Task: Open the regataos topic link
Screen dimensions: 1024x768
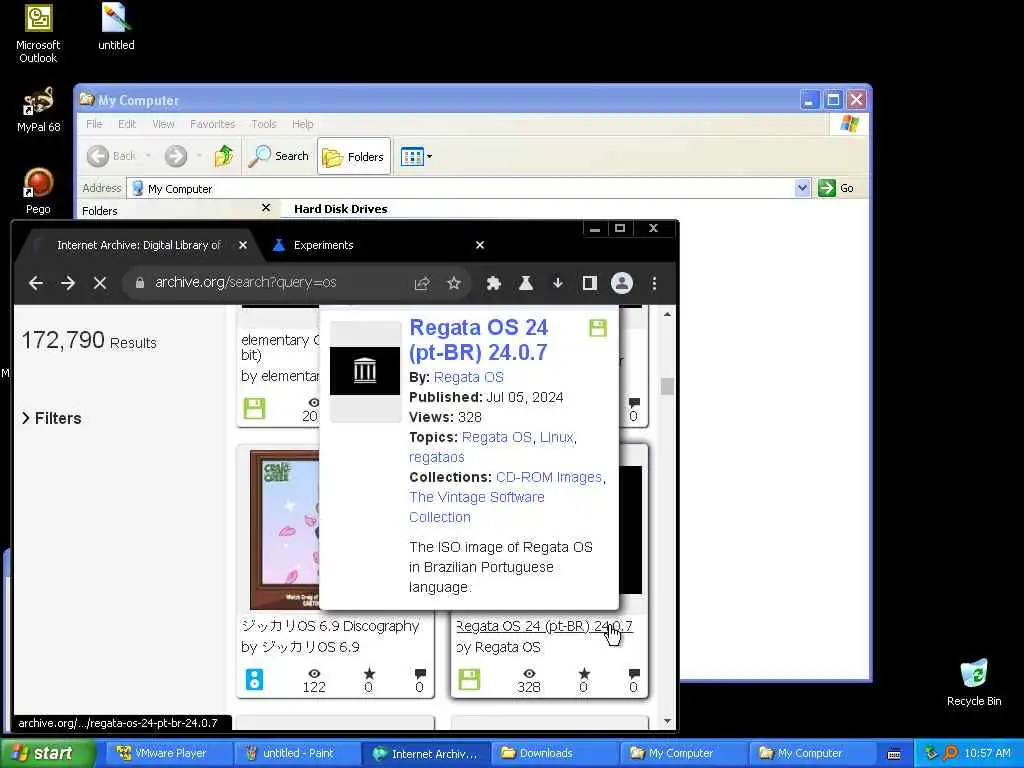Action: coord(437,457)
